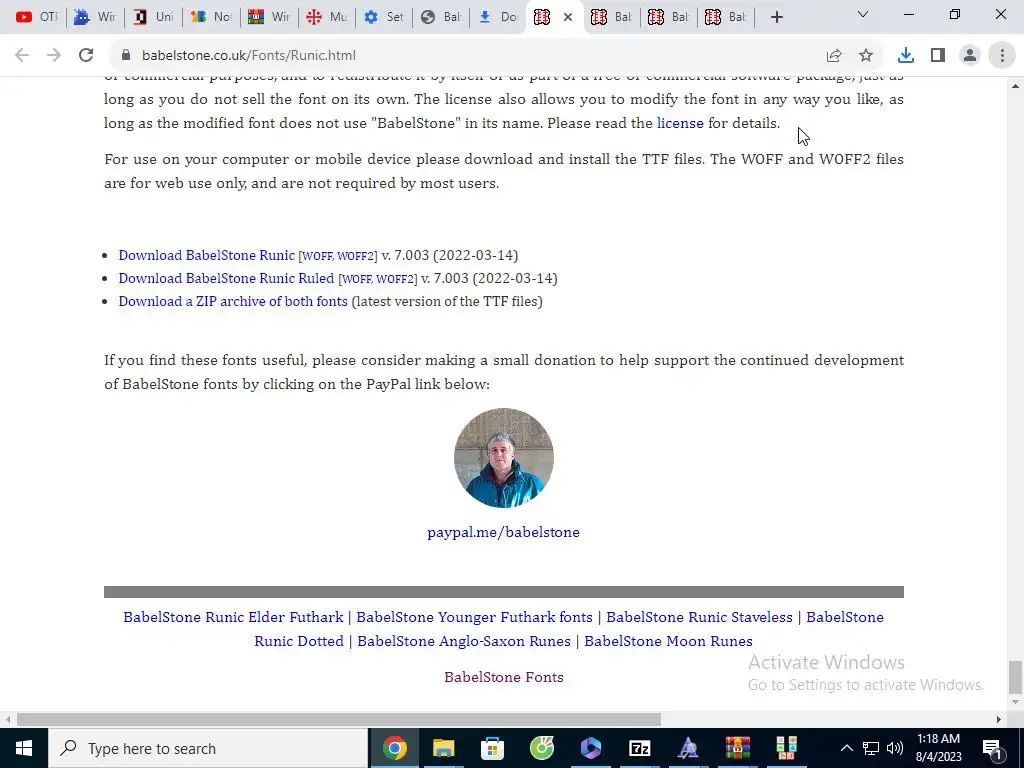Image resolution: width=1024 pixels, height=768 pixels.
Task: Open the WinRAR taskbar icon
Action: pyautogui.click(x=737, y=748)
